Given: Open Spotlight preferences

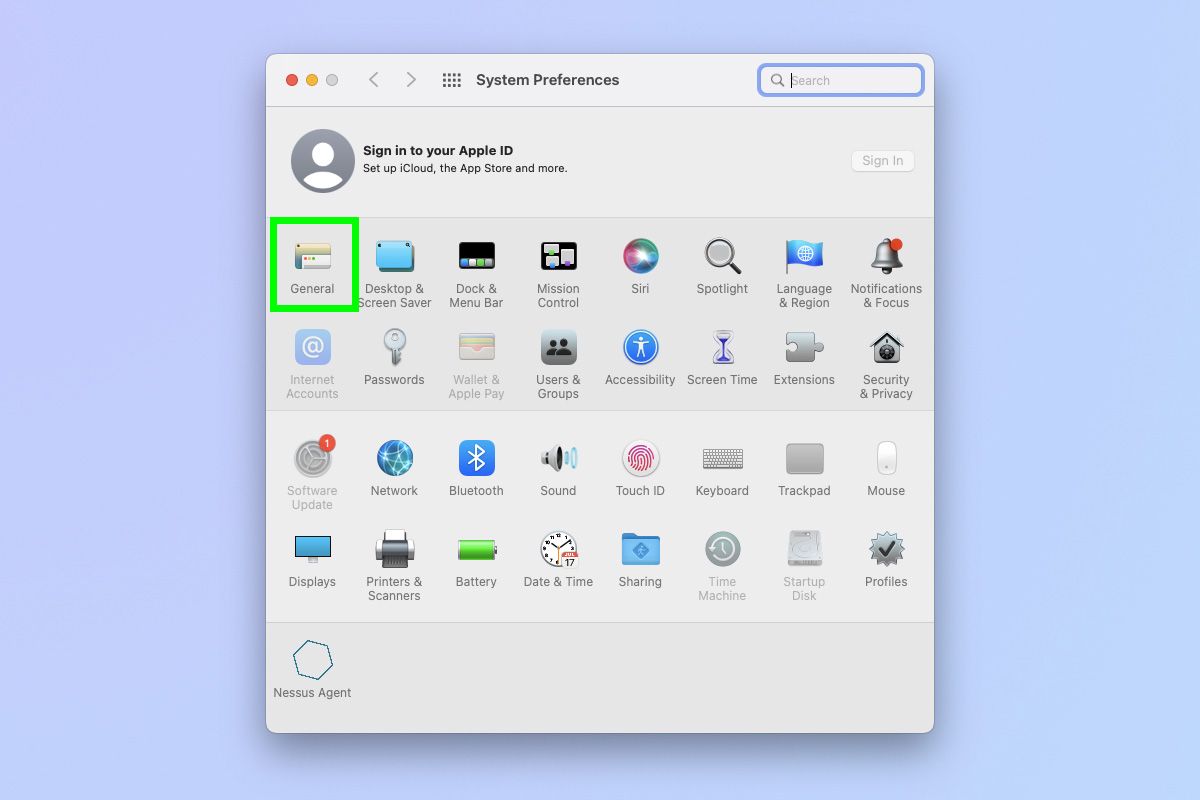Looking at the screenshot, I should click(x=722, y=258).
